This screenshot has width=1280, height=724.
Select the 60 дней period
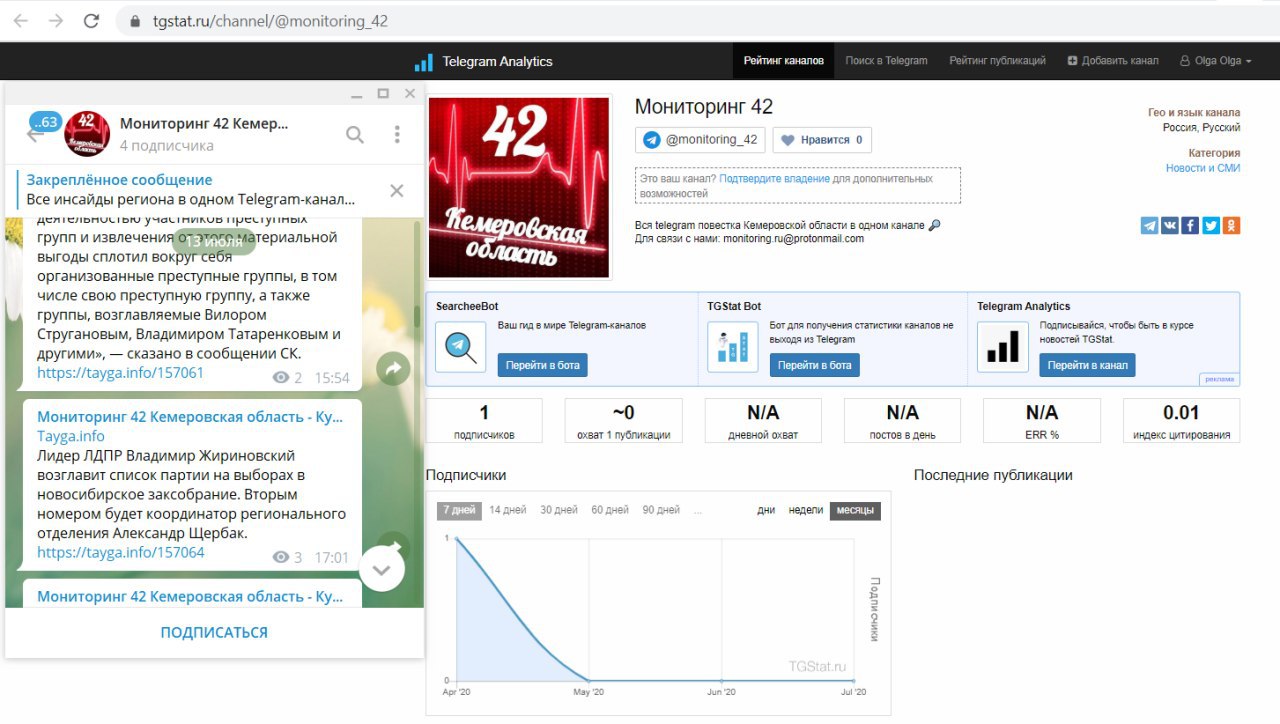coord(610,510)
